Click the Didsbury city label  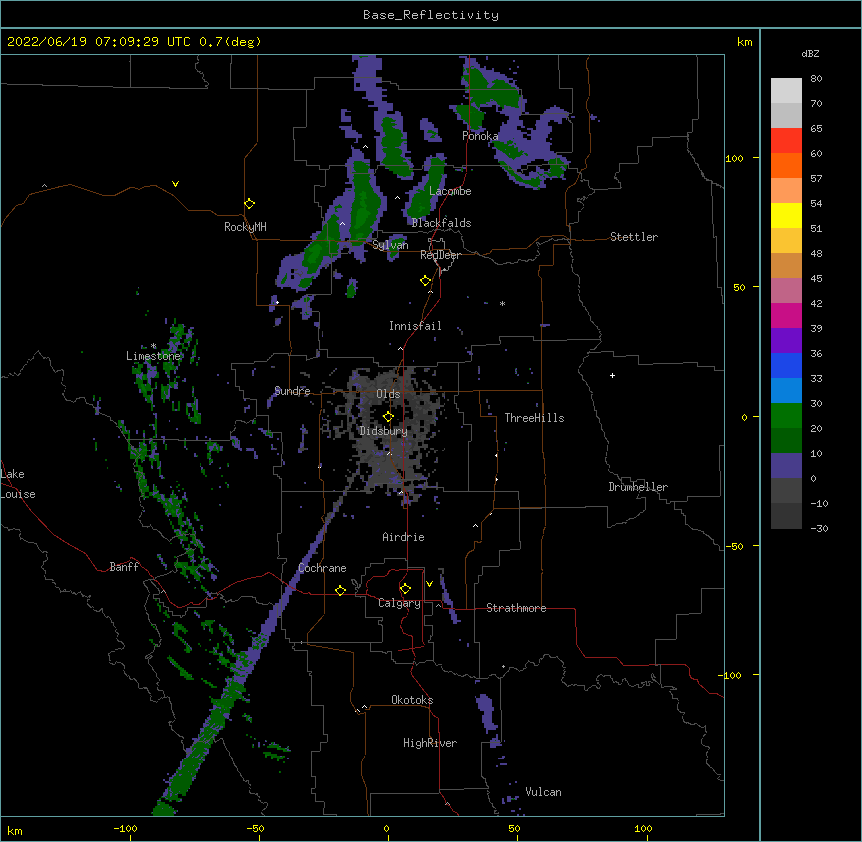coord(384,431)
